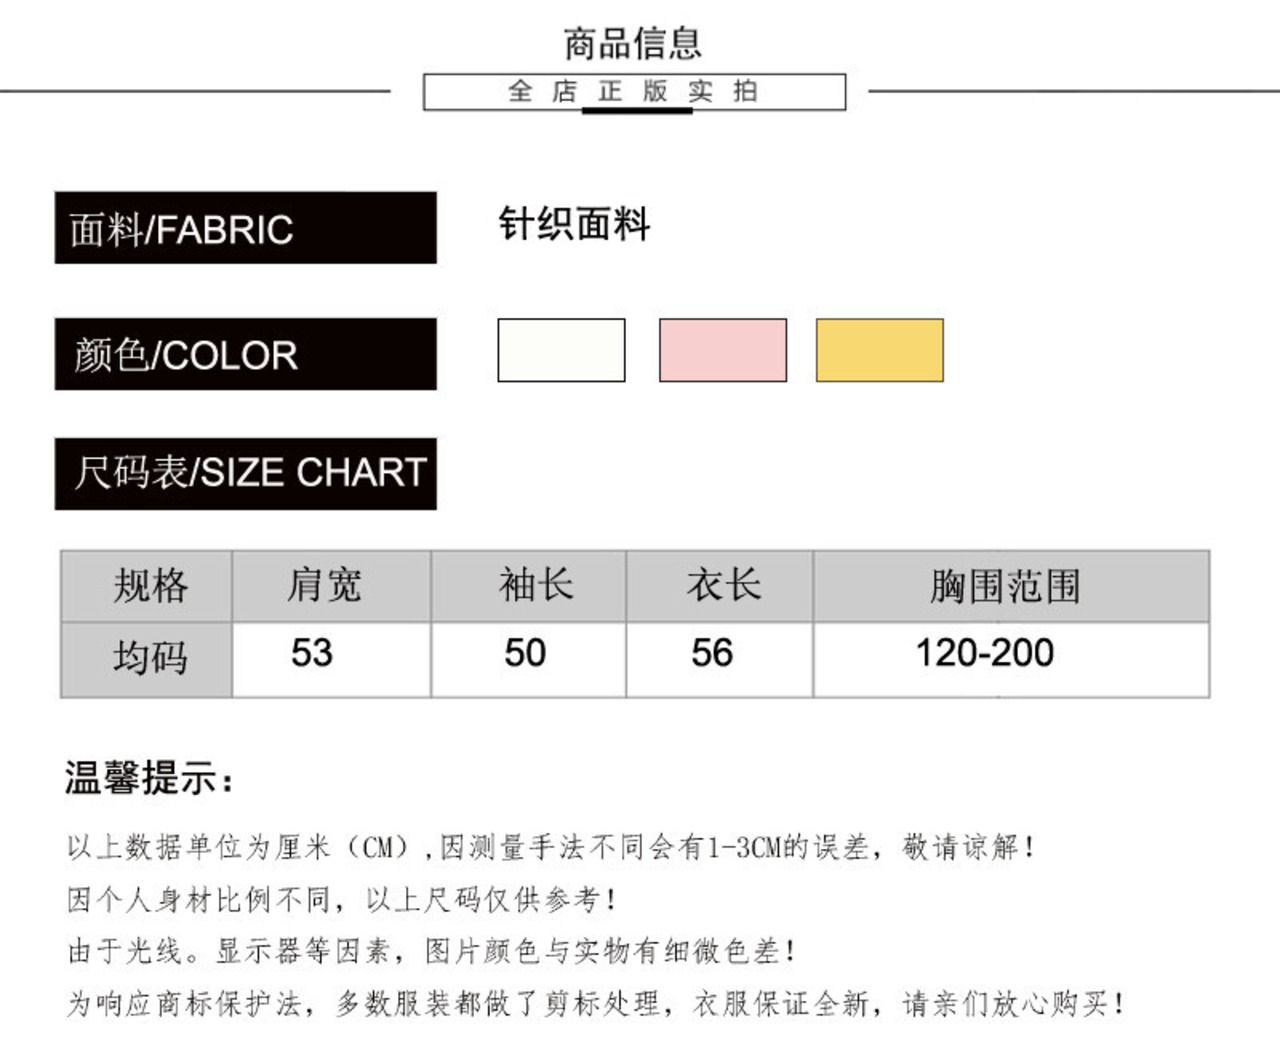Image resolution: width=1280 pixels, height=1046 pixels.
Task: Select the 均码 row label cell
Action: point(148,658)
